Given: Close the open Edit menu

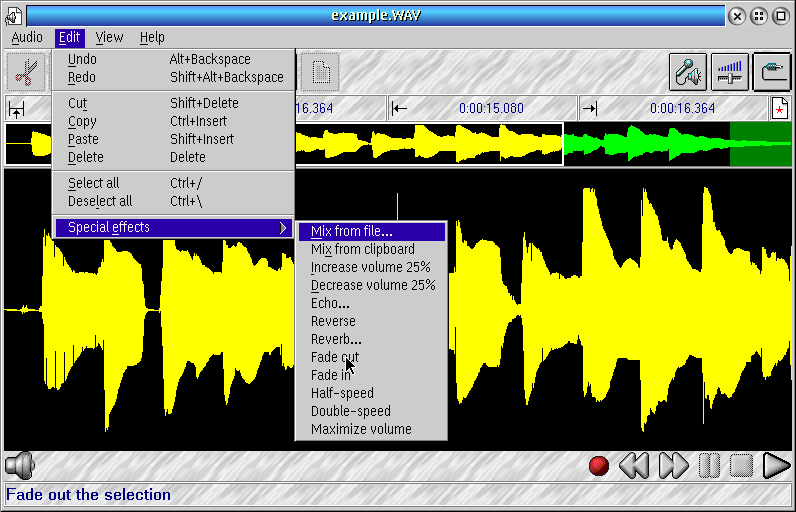Looking at the screenshot, I should coord(70,38).
